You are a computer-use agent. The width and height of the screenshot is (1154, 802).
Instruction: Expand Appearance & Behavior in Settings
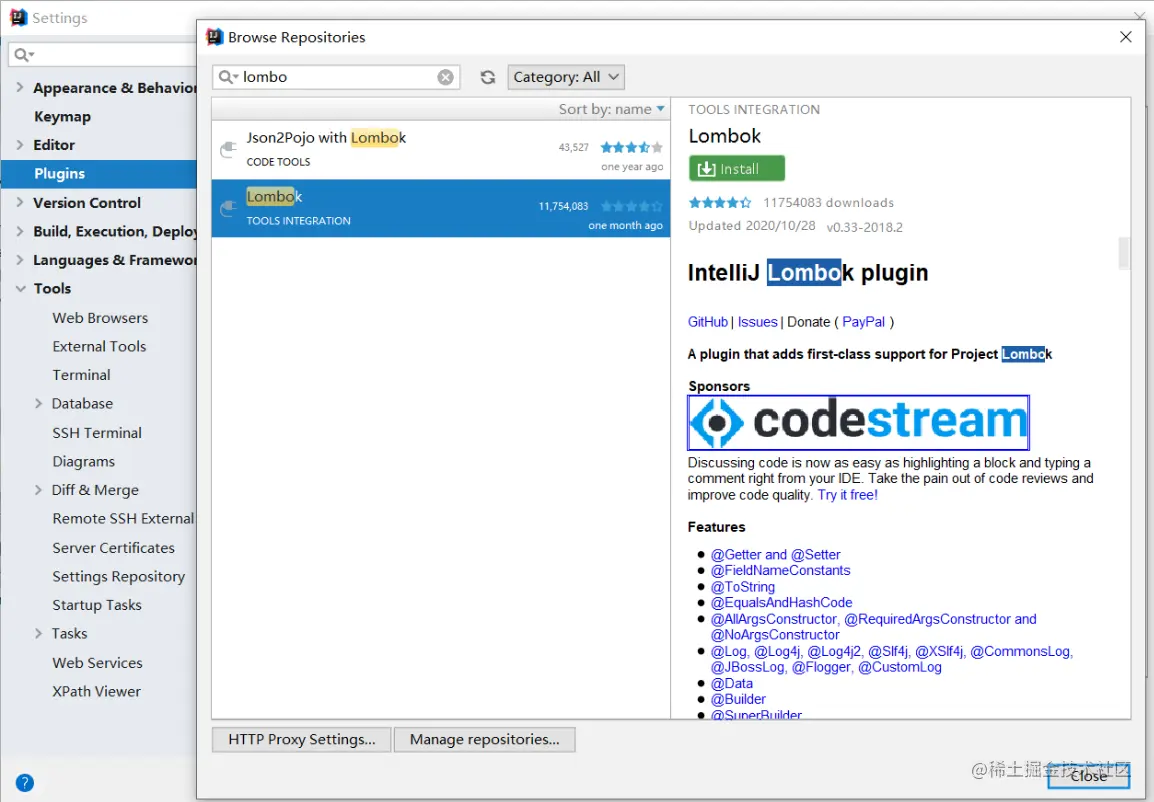20,87
